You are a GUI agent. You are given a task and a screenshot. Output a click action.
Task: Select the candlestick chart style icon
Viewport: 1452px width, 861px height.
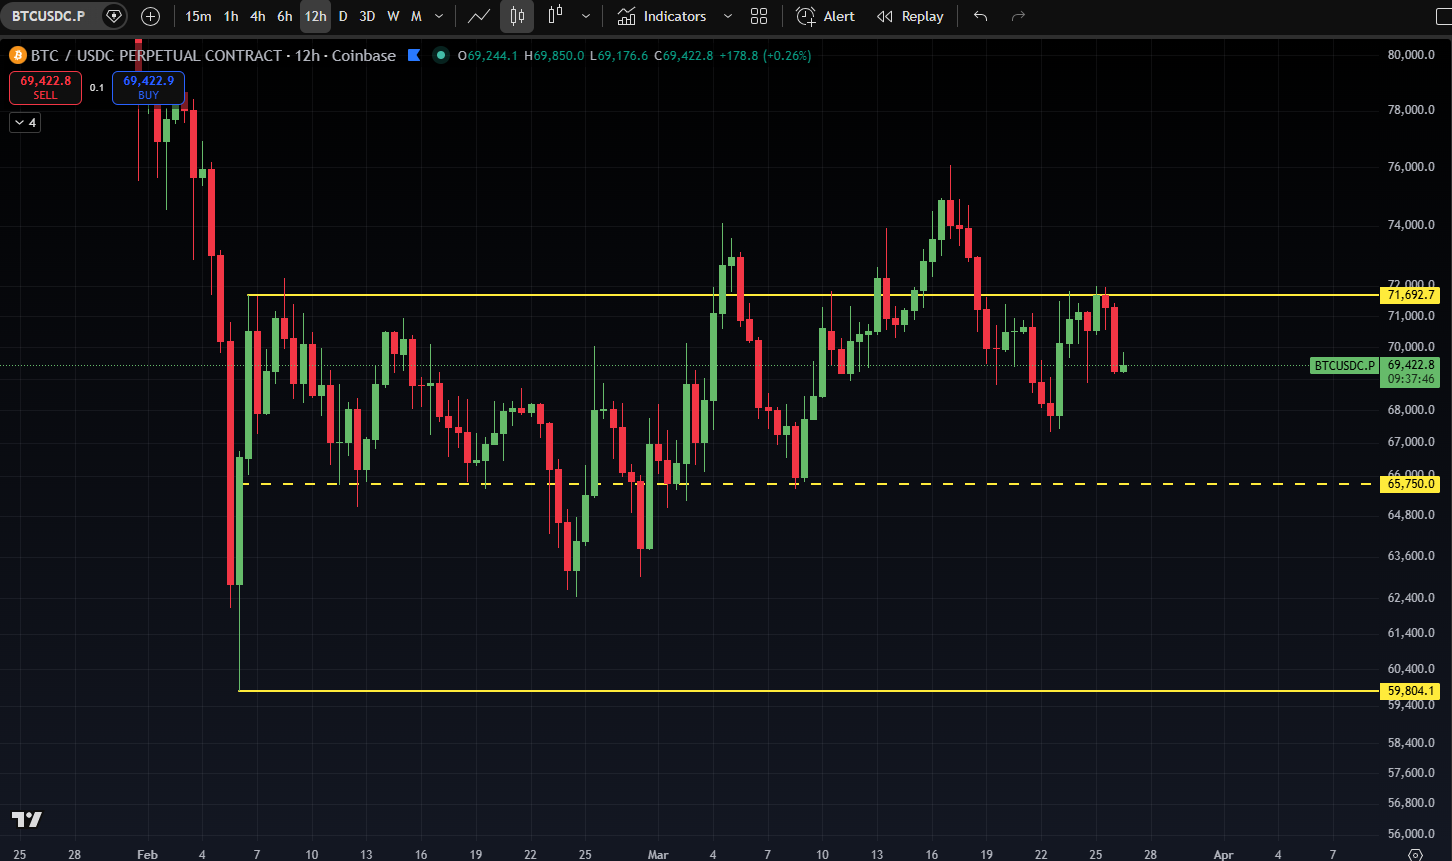point(517,16)
